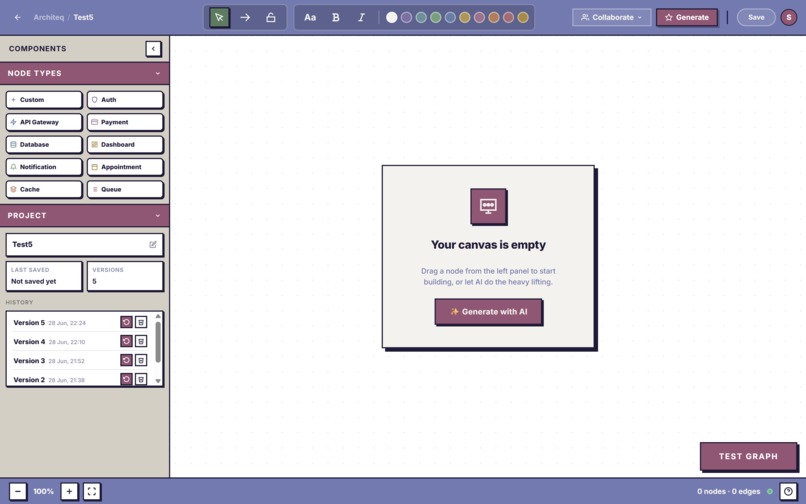Edit project name with pencil icon
This screenshot has height=504, width=806.
point(153,245)
